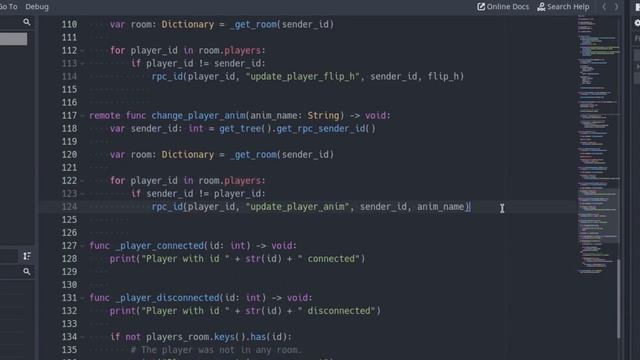Fold the if block at line 113
This screenshot has width=640, height=360.
[x=82, y=64]
